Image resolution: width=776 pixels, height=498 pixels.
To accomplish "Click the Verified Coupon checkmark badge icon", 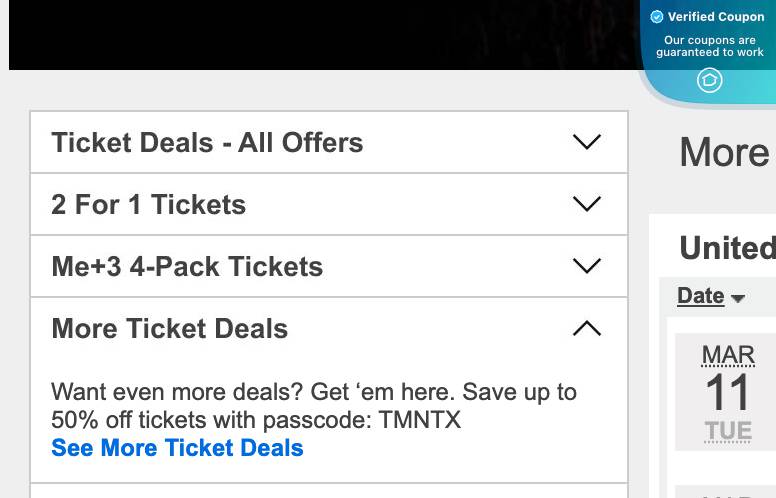I will [657, 17].
